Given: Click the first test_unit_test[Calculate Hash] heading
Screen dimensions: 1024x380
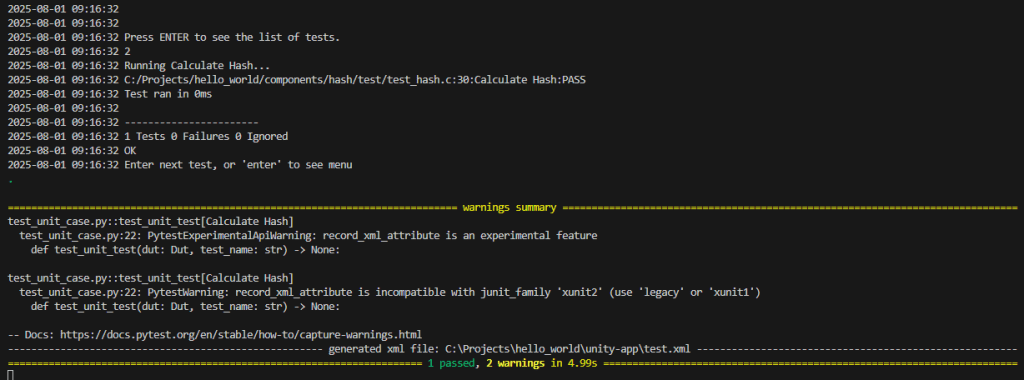Looking at the screenshot, I should tap(151, 221).
